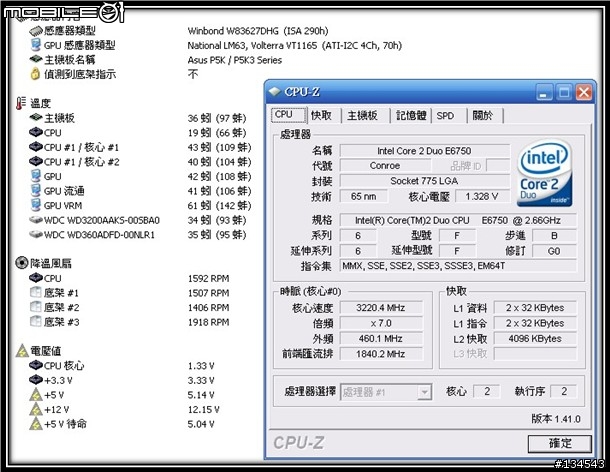Click the CPU-Z title bar app icon
Viewport: 610px width, 472px height.
pos(275,92)
